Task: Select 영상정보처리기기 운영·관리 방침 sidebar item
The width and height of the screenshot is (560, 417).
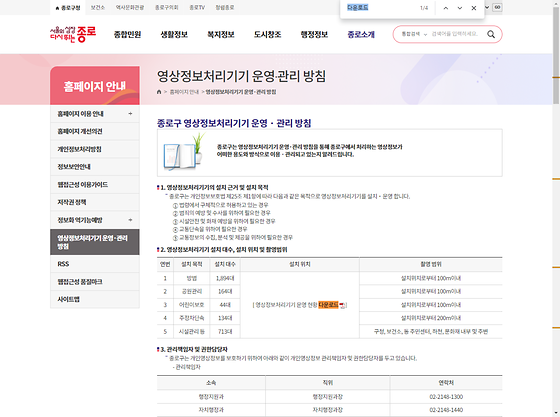Action: point(95,242)
